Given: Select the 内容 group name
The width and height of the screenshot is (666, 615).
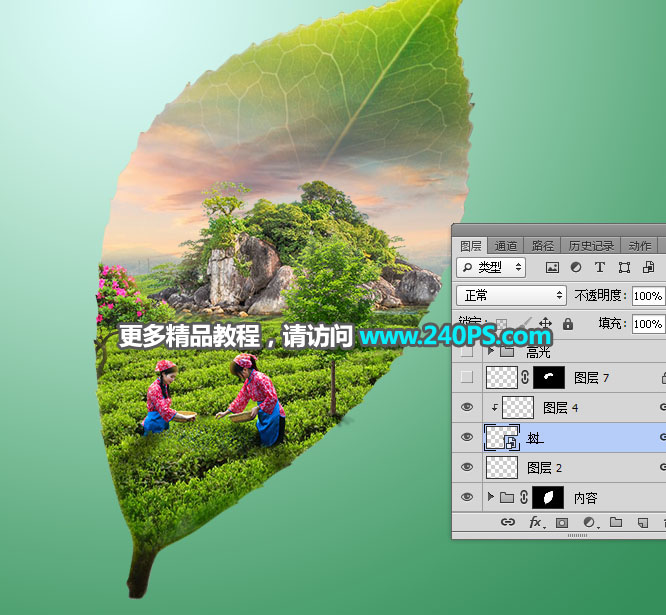Looking at the screenshot, I should point(585,497).
